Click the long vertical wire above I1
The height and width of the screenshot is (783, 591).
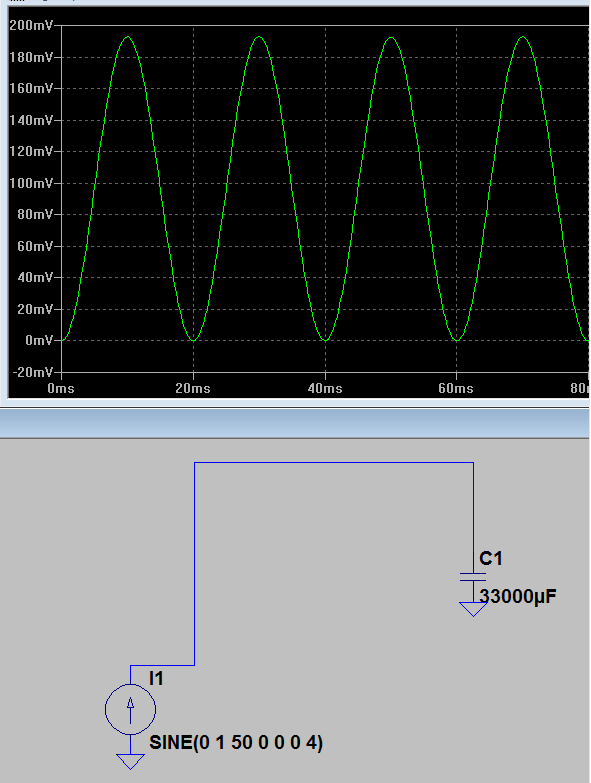coord(194,564)
